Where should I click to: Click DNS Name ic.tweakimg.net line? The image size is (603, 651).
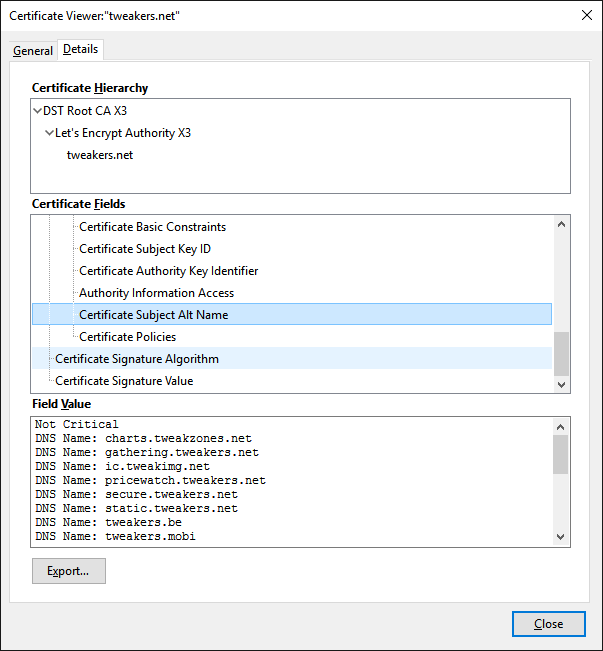click(x=123, y=466)
